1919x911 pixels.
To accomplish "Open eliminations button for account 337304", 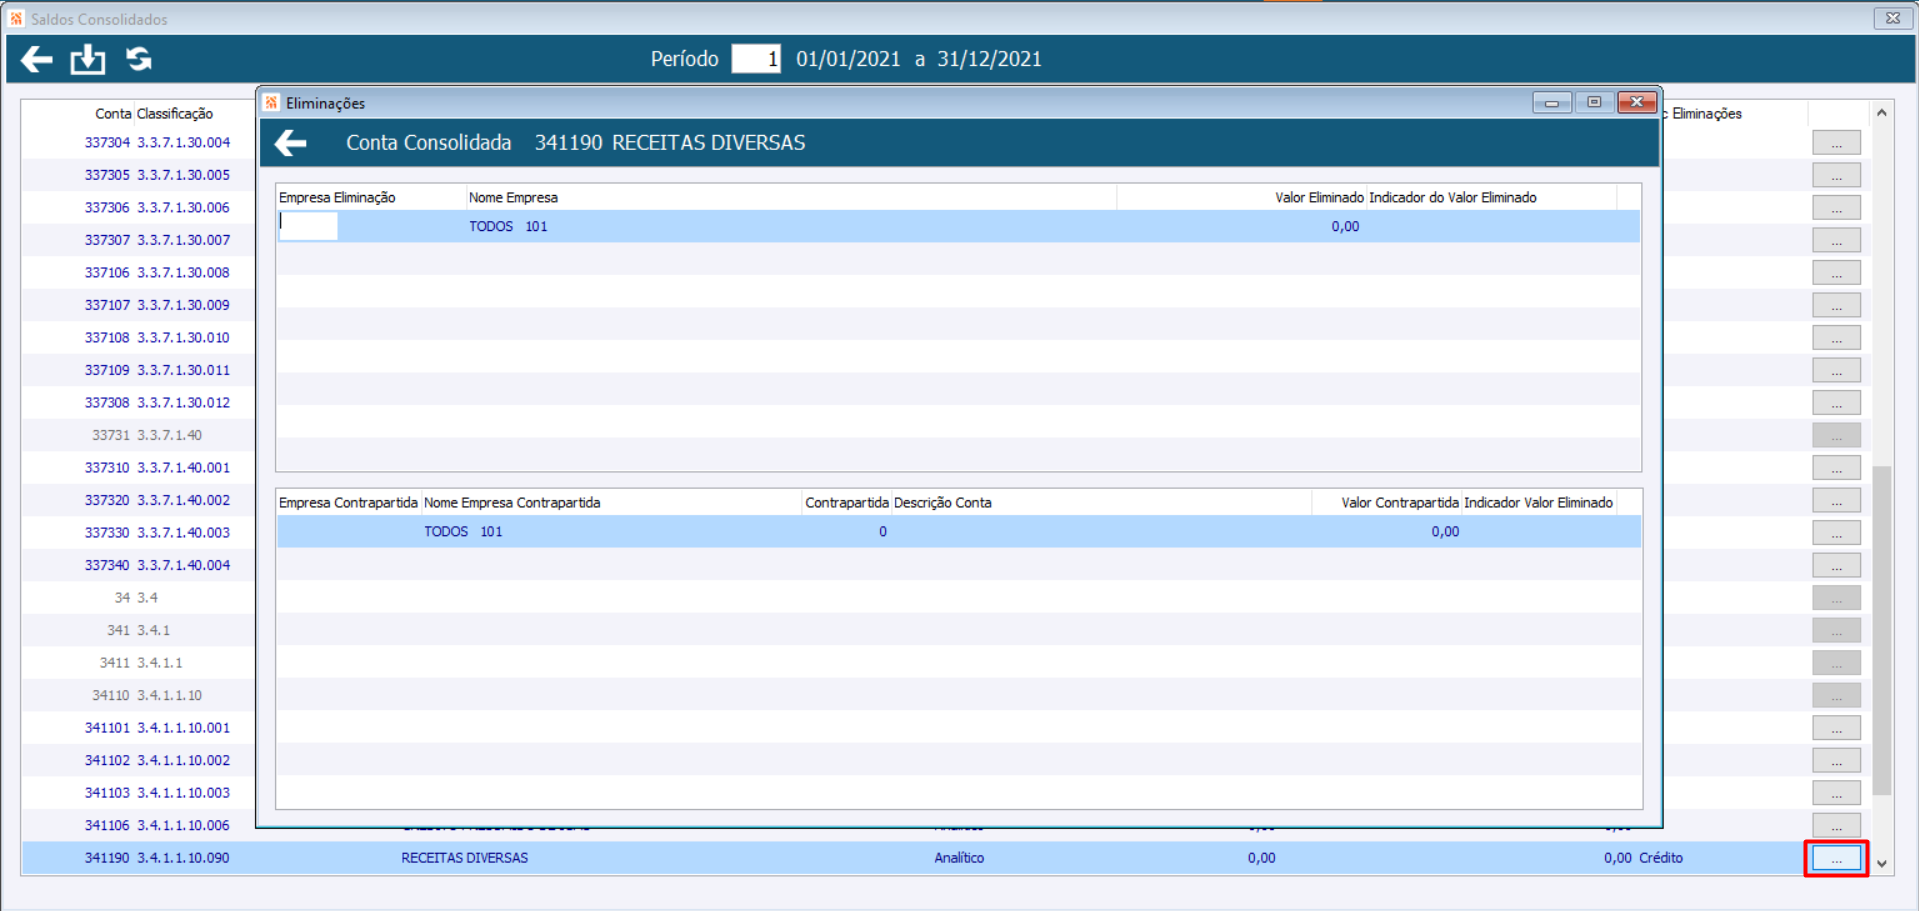I will (x=1836, y=143).
